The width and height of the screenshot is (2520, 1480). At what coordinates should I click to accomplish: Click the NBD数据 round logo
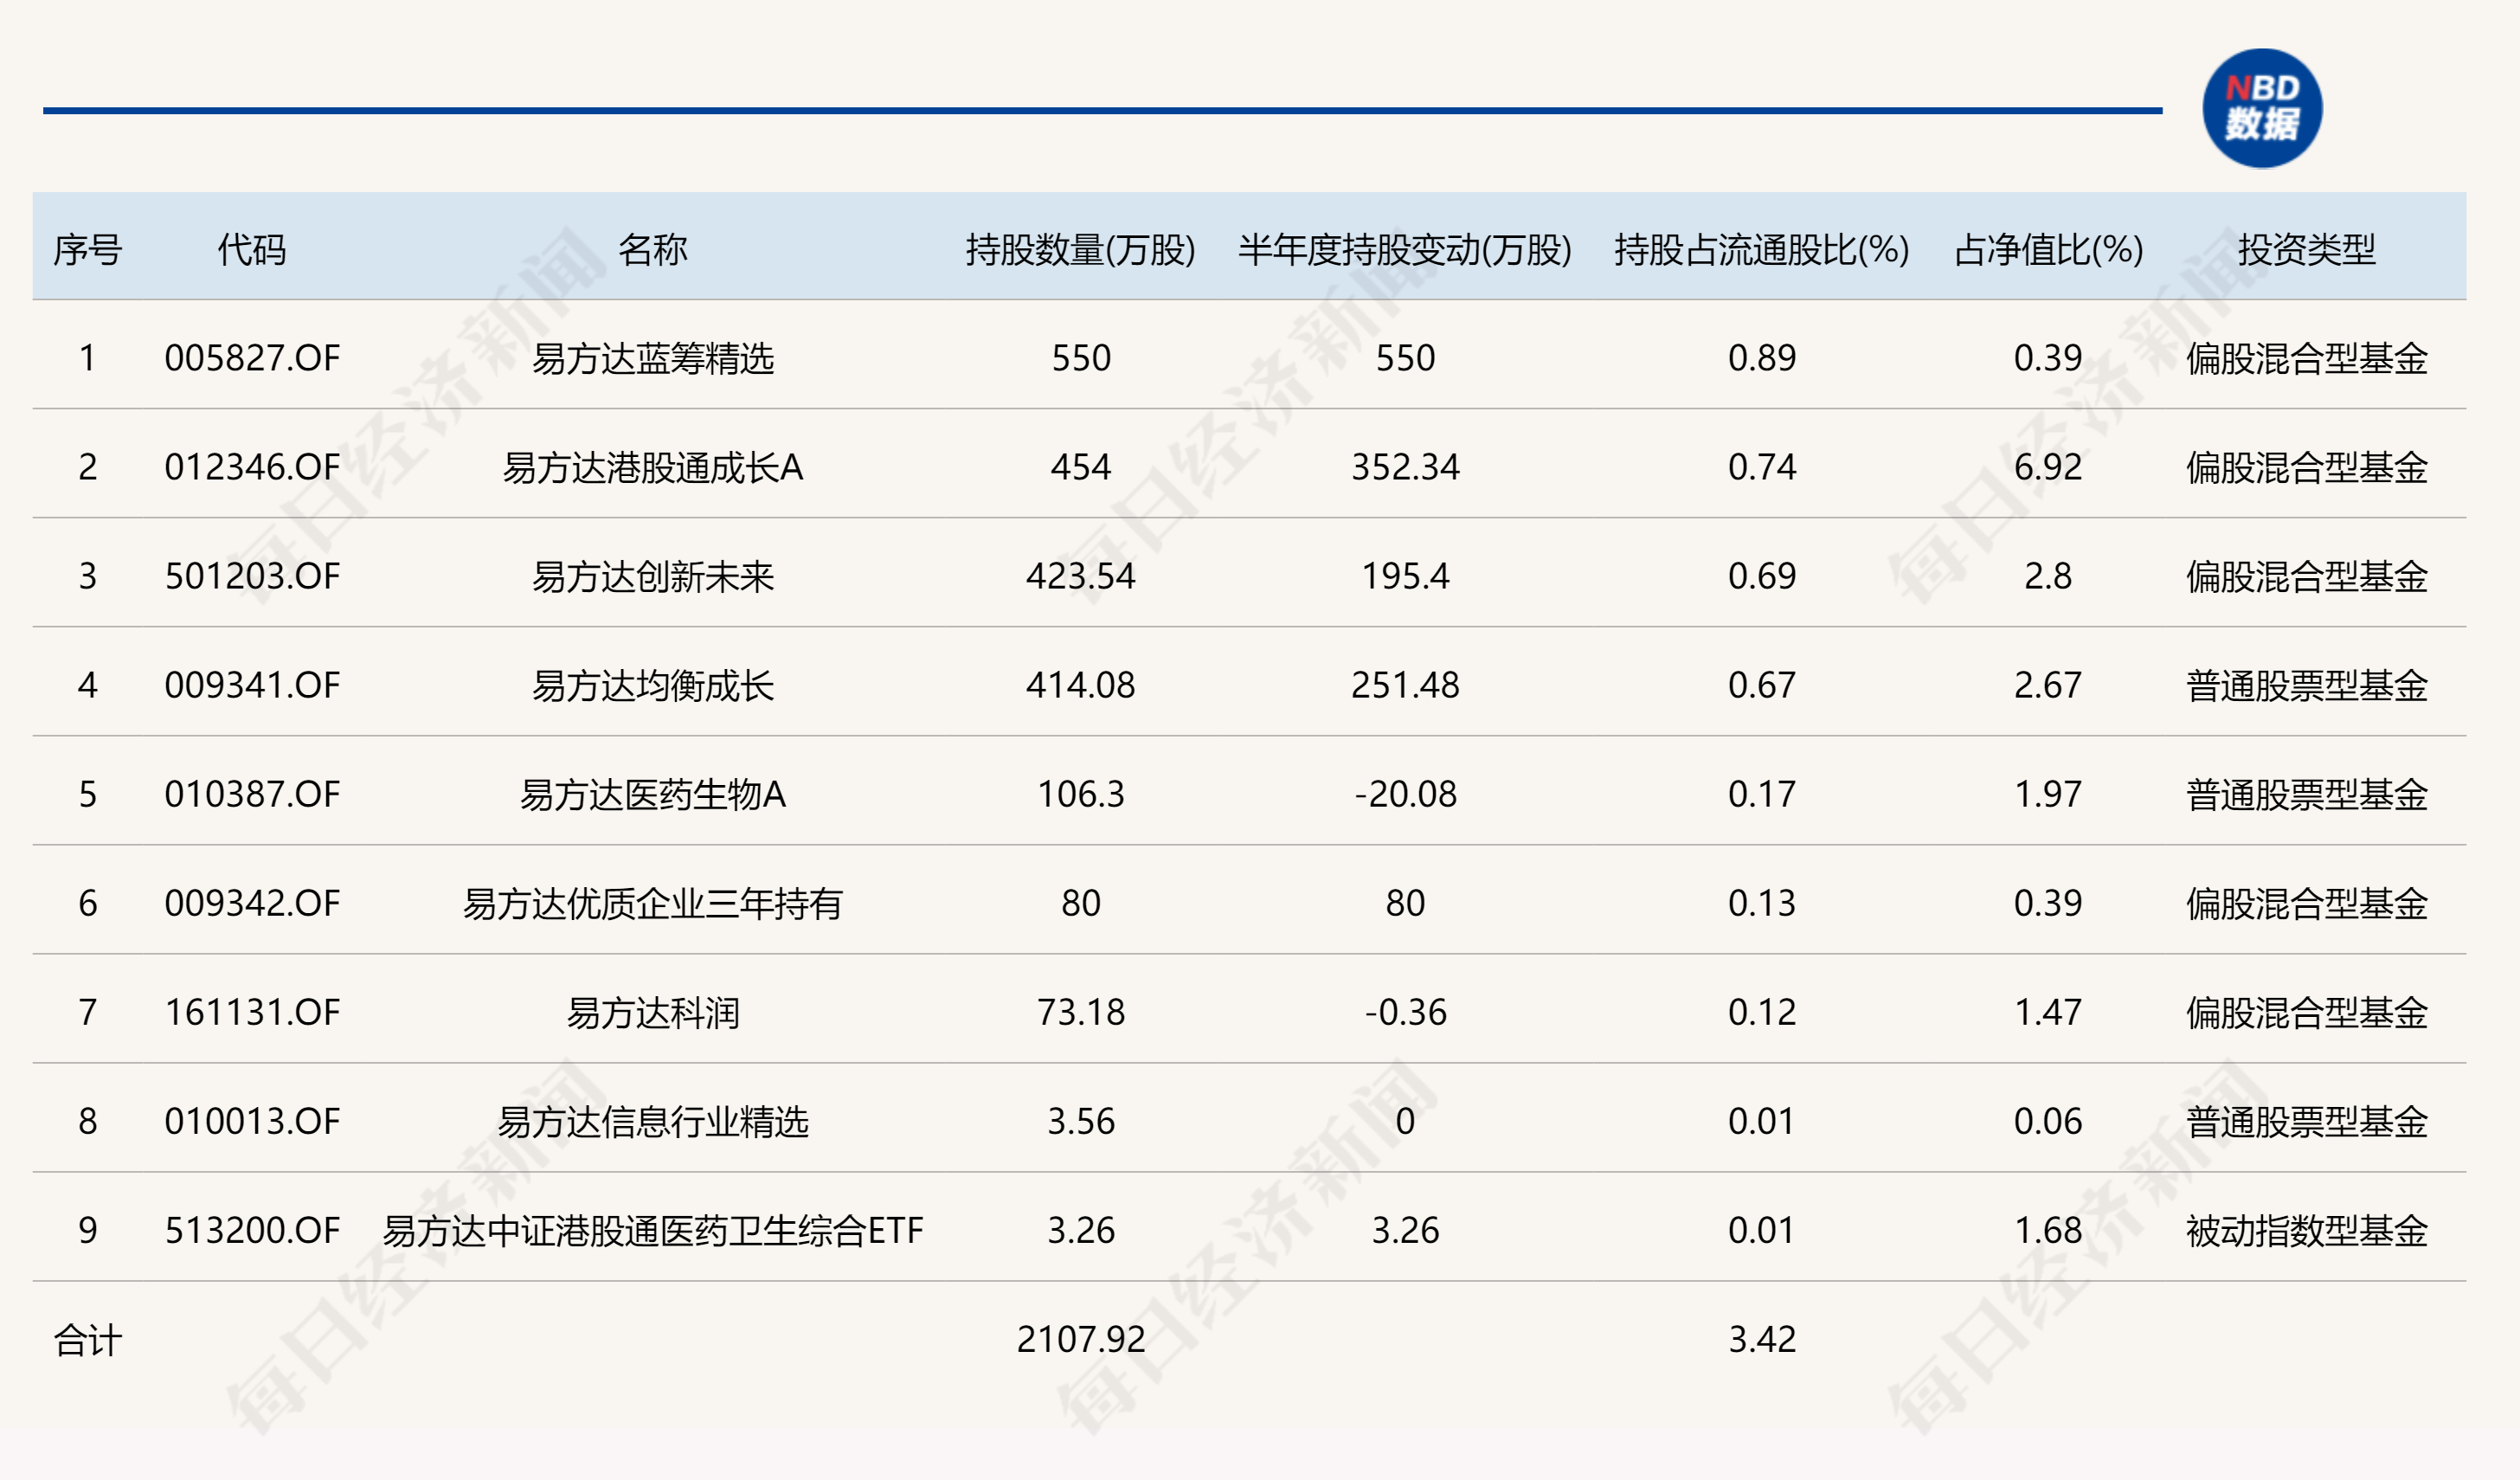click(x=2262, y=108)
